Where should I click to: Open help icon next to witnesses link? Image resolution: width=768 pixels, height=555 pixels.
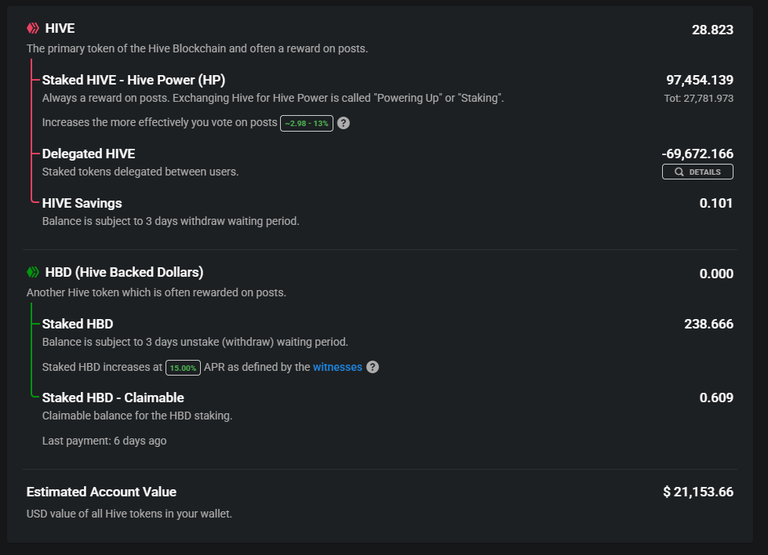point(372,367)
